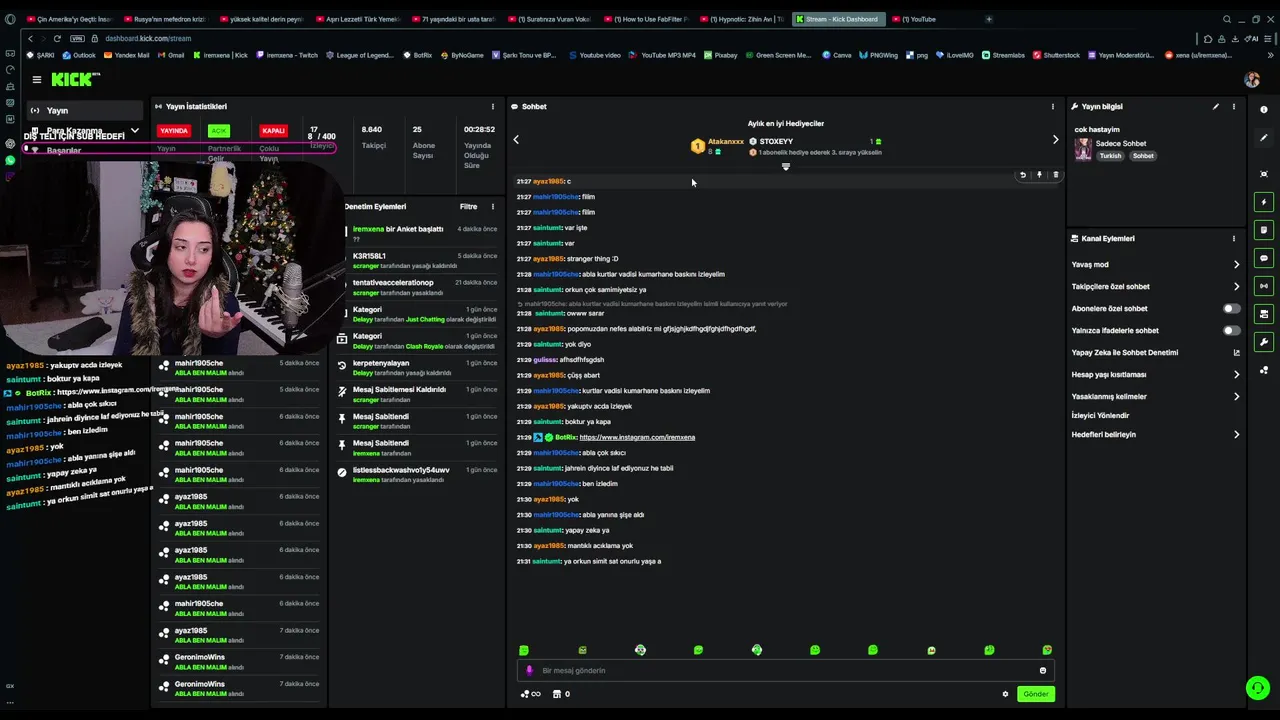The image size is (1280, 720).
Task: Click the first quick emote below chat
Action: [x=523, y=650]
